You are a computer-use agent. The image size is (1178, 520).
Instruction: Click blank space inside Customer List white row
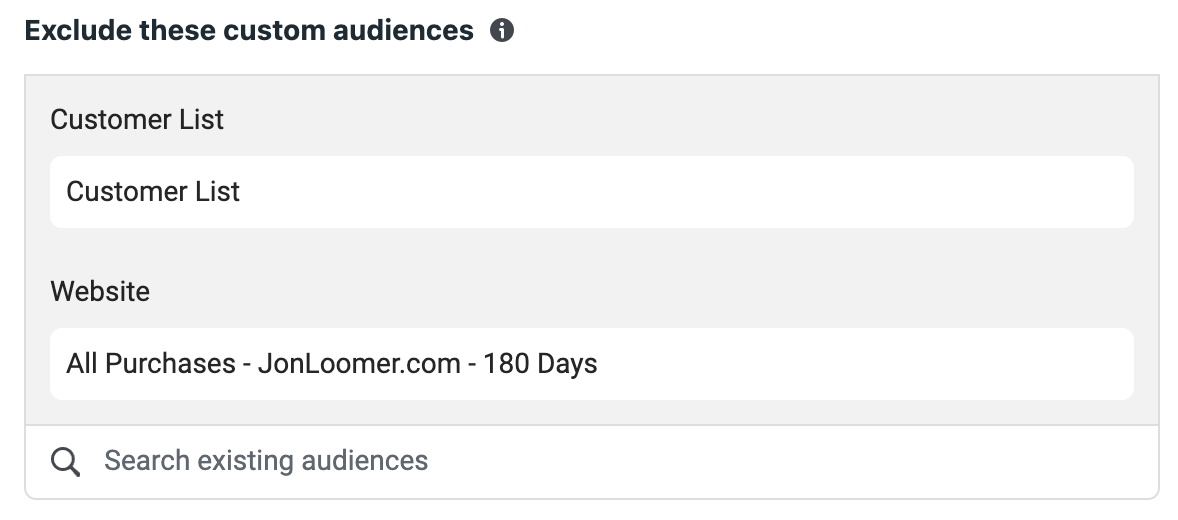click(x=676, y=192)
